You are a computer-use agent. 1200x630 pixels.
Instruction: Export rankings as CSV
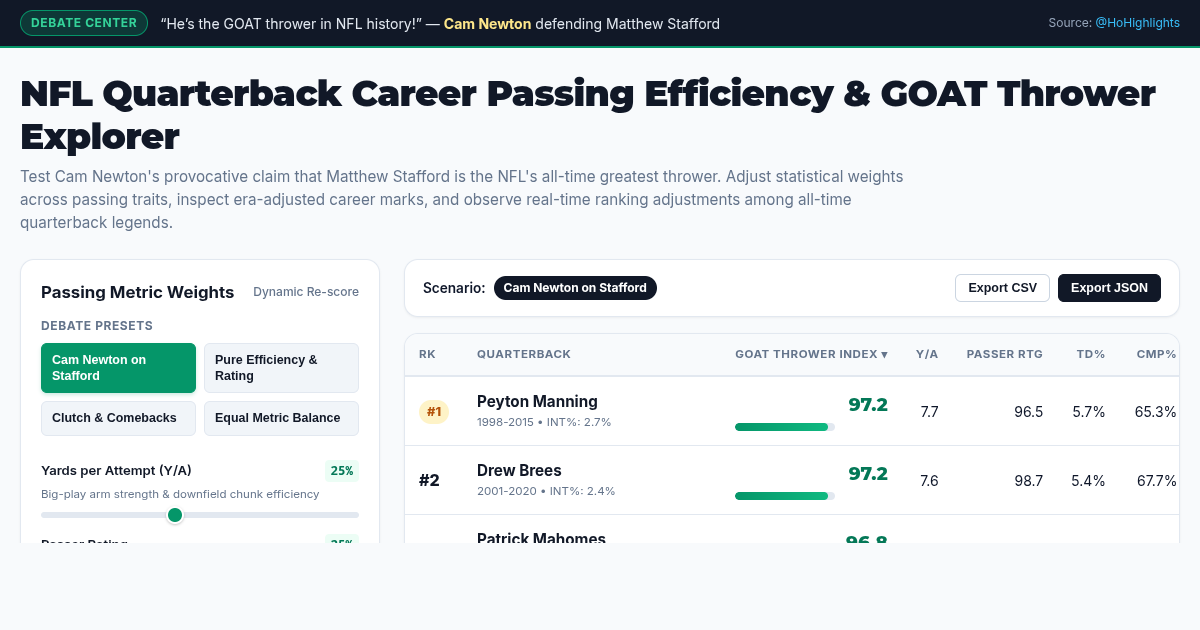[1002, 288]
